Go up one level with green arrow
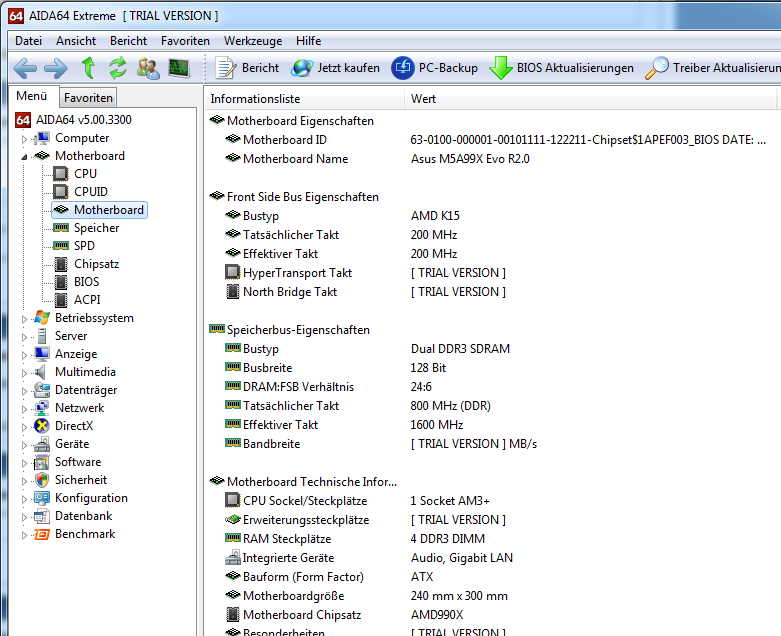Screen dimensions: 781x636 point(88,68)
